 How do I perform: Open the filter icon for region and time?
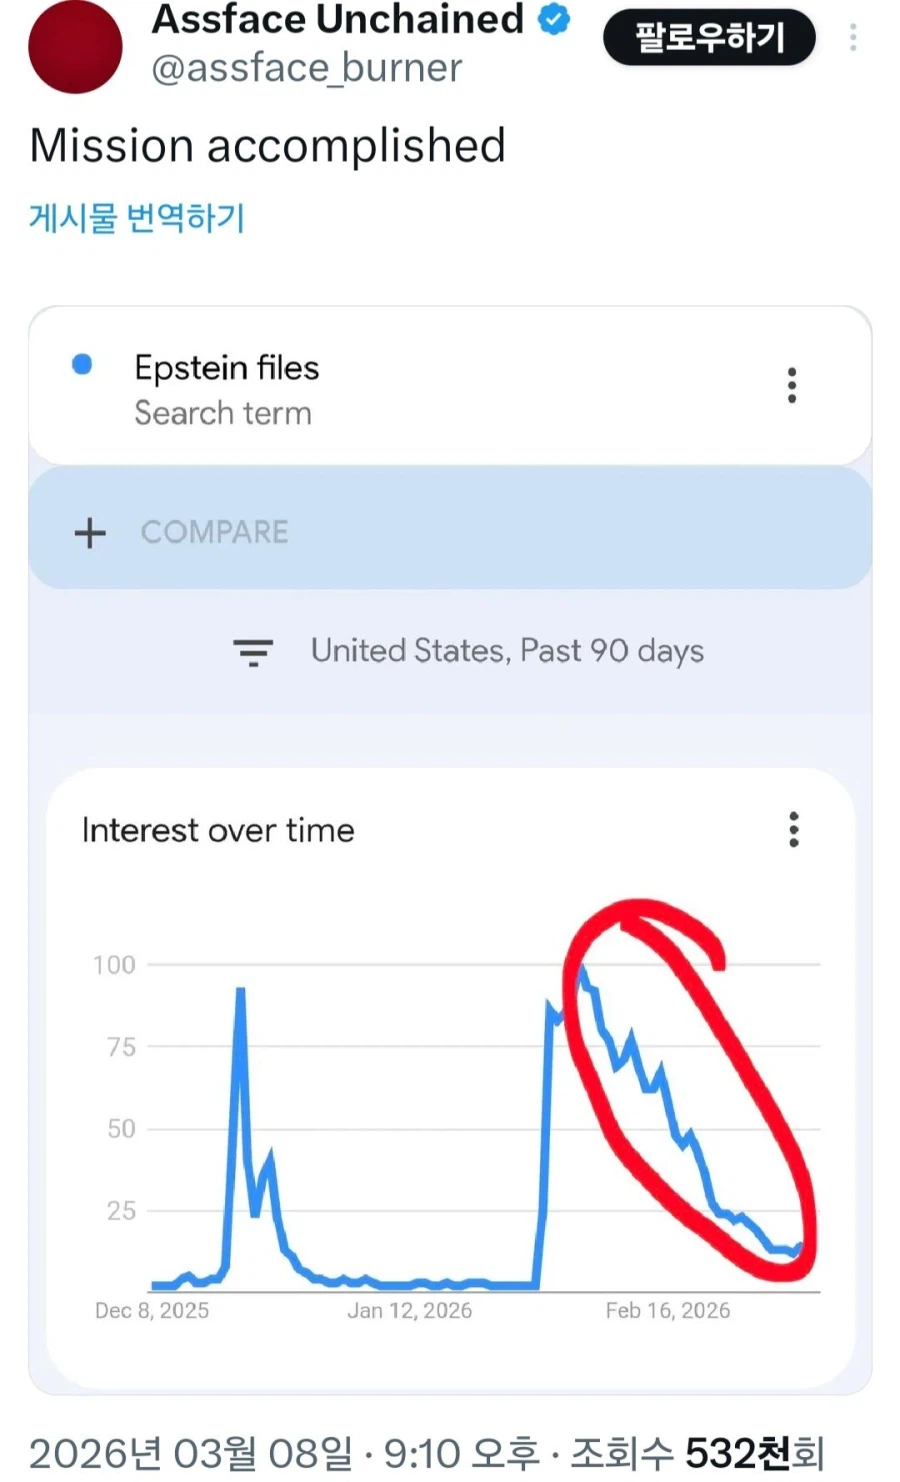pyautogui.click(x=253, y=652)
